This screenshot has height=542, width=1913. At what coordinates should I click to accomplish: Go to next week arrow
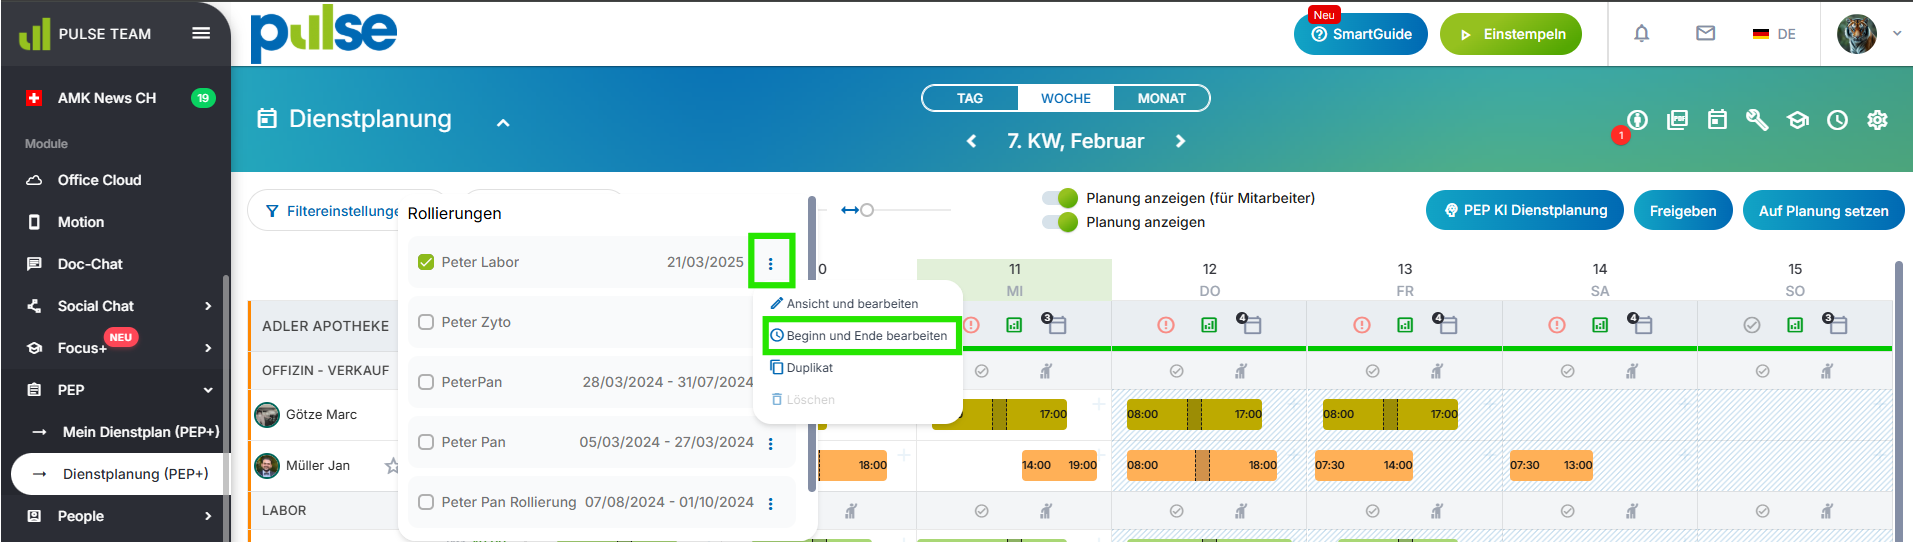pyautogui.click(x=1180, y=141)
